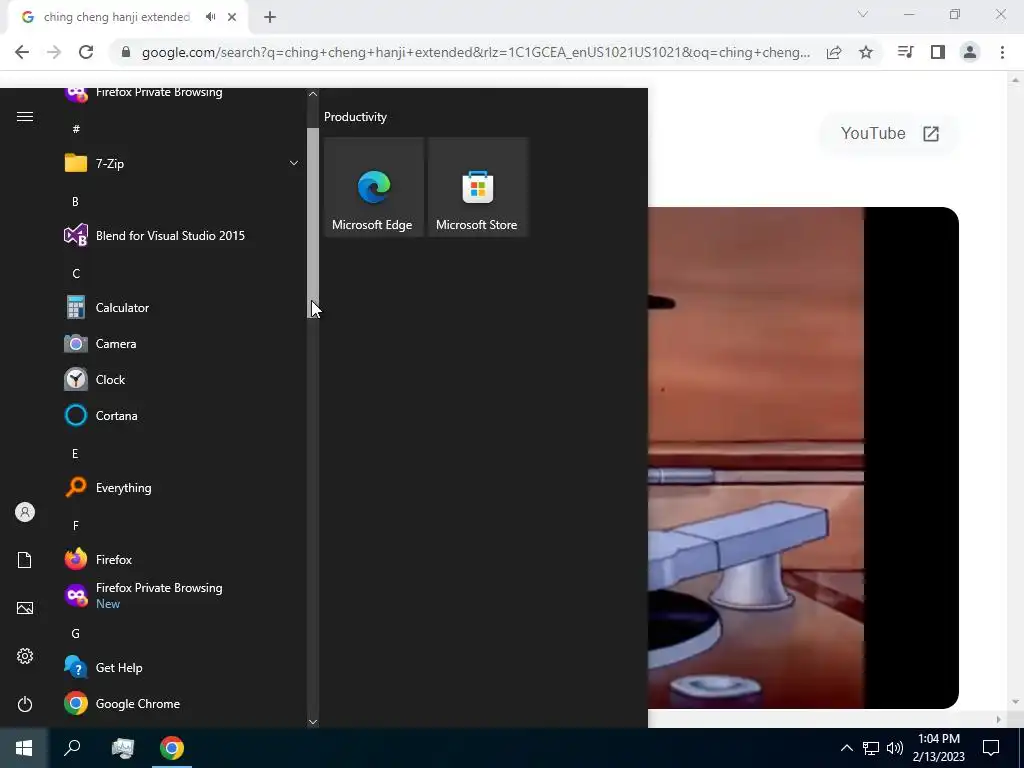Open network status in system tray
The height and width of the screenshot is (768, 1024).
coord(871,748)
